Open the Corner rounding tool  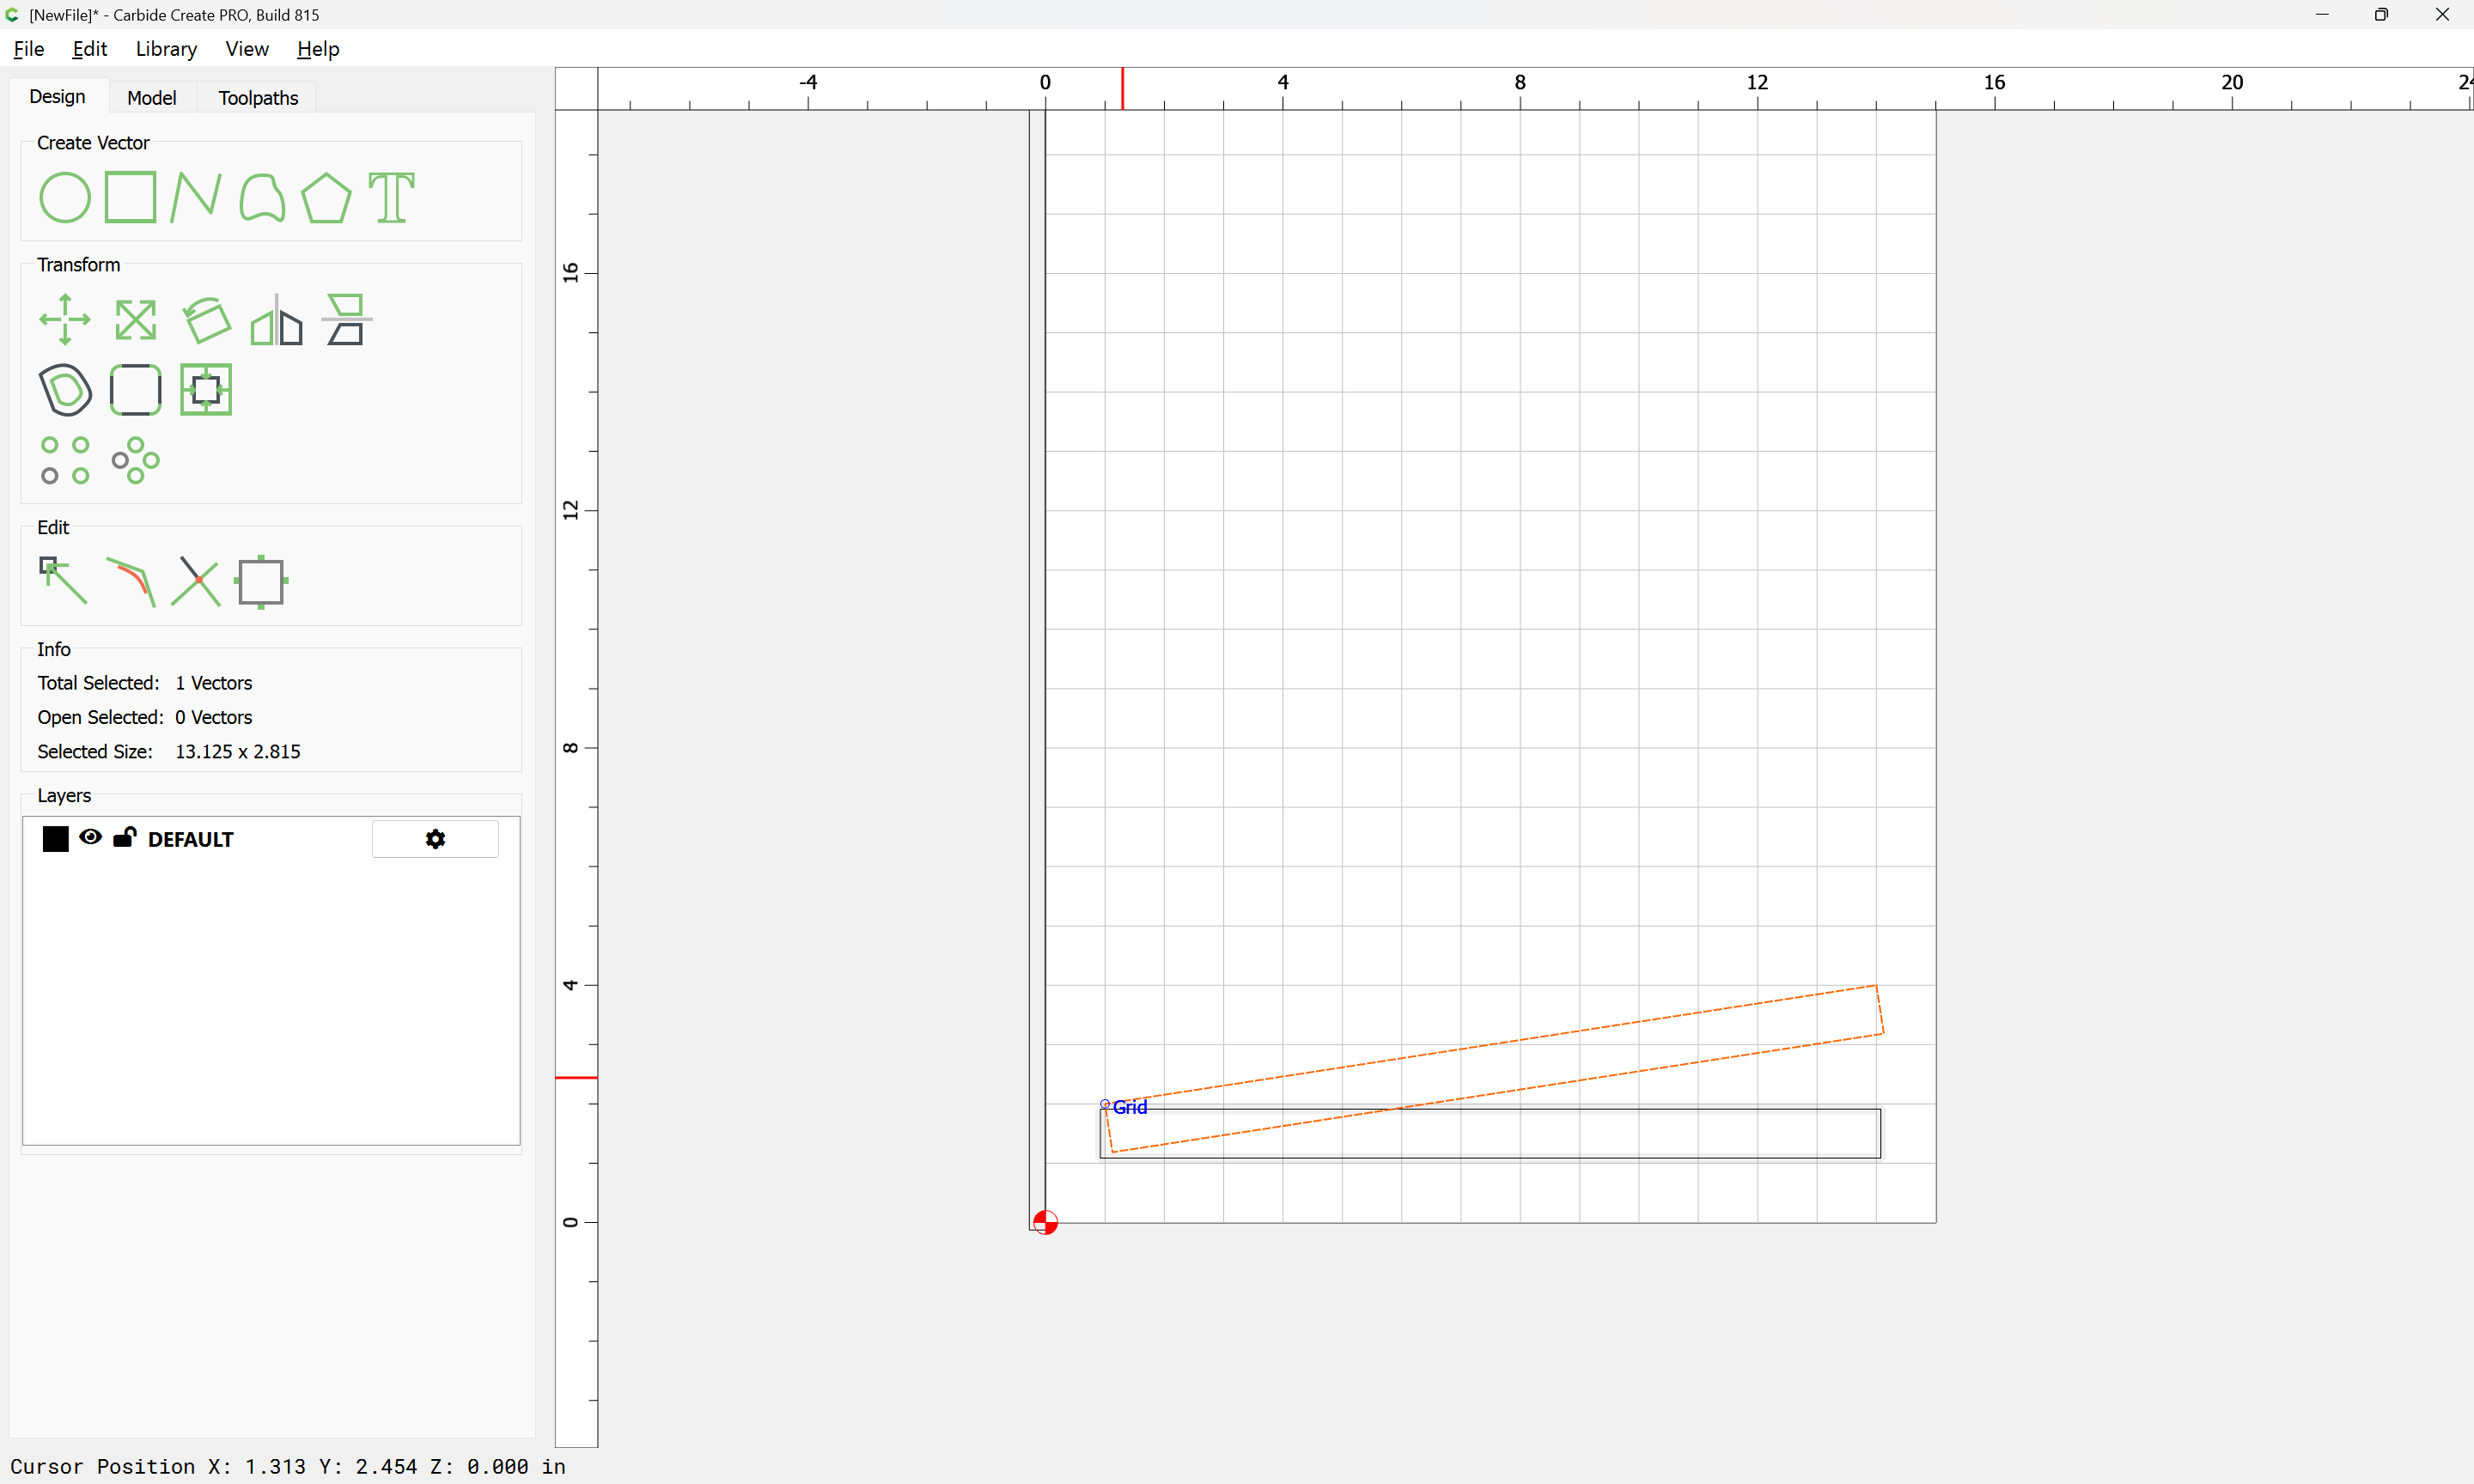click(135, 390)
